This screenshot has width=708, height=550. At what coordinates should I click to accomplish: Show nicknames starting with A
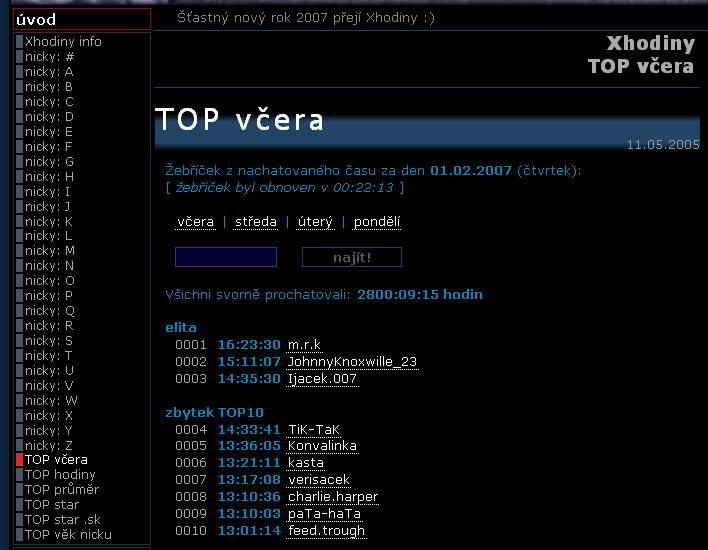49,72
